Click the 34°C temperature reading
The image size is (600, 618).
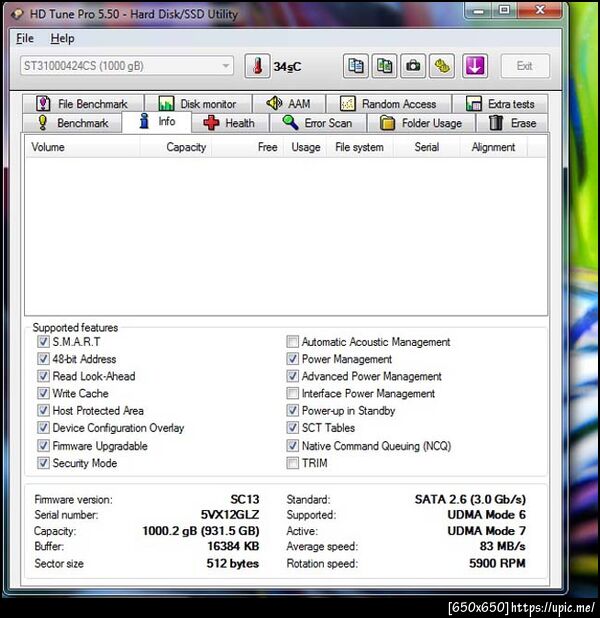[287, 67]
